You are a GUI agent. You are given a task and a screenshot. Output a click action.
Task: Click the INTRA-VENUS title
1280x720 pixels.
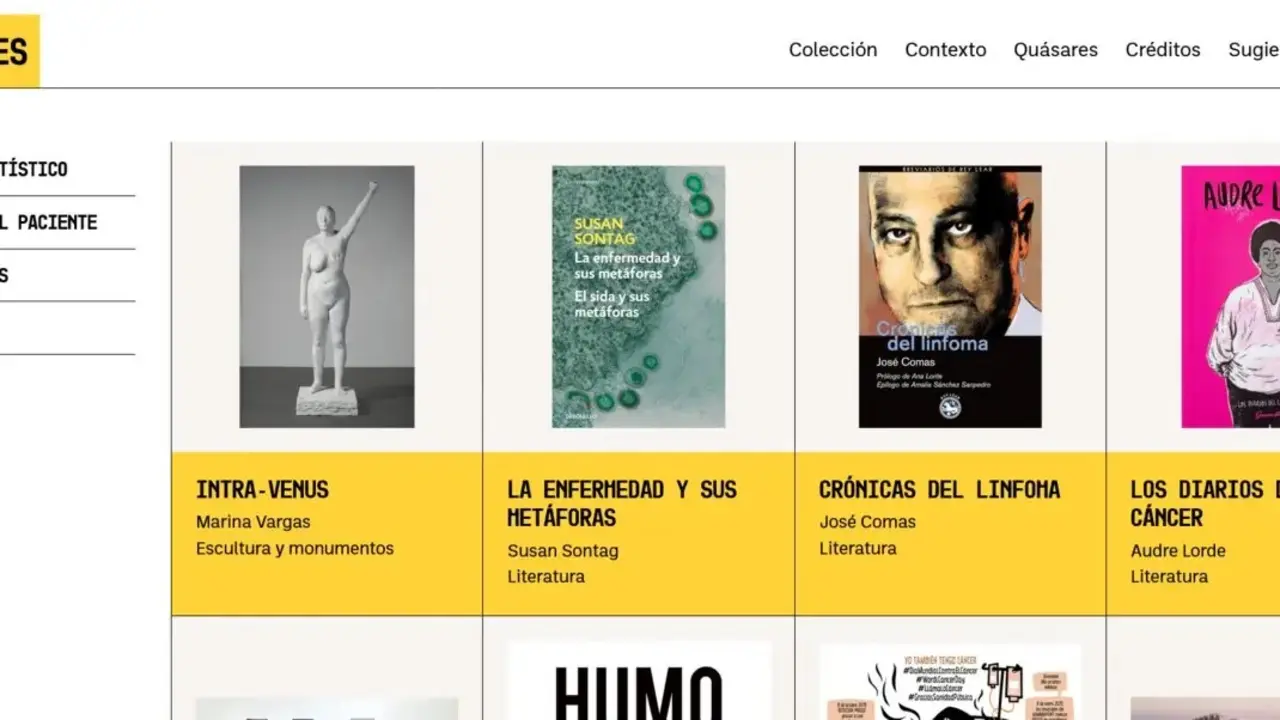click(x=262, y=490)
